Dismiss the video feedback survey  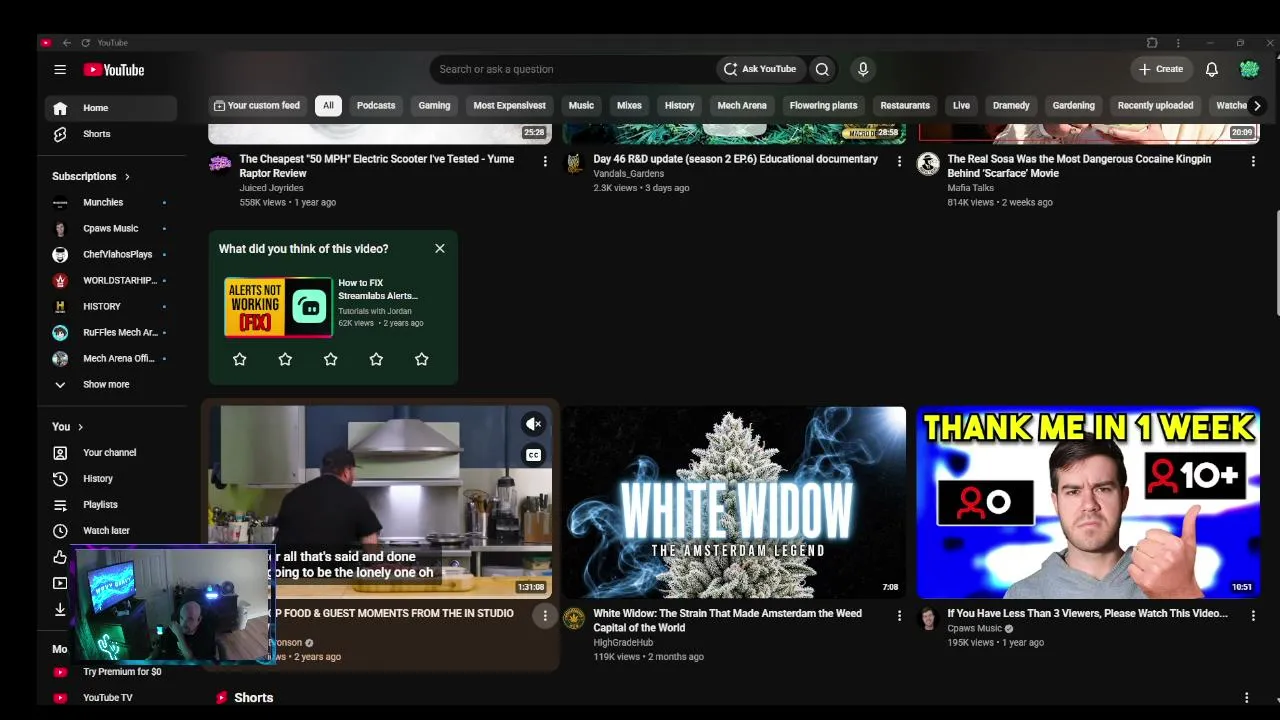coord(440,248)
